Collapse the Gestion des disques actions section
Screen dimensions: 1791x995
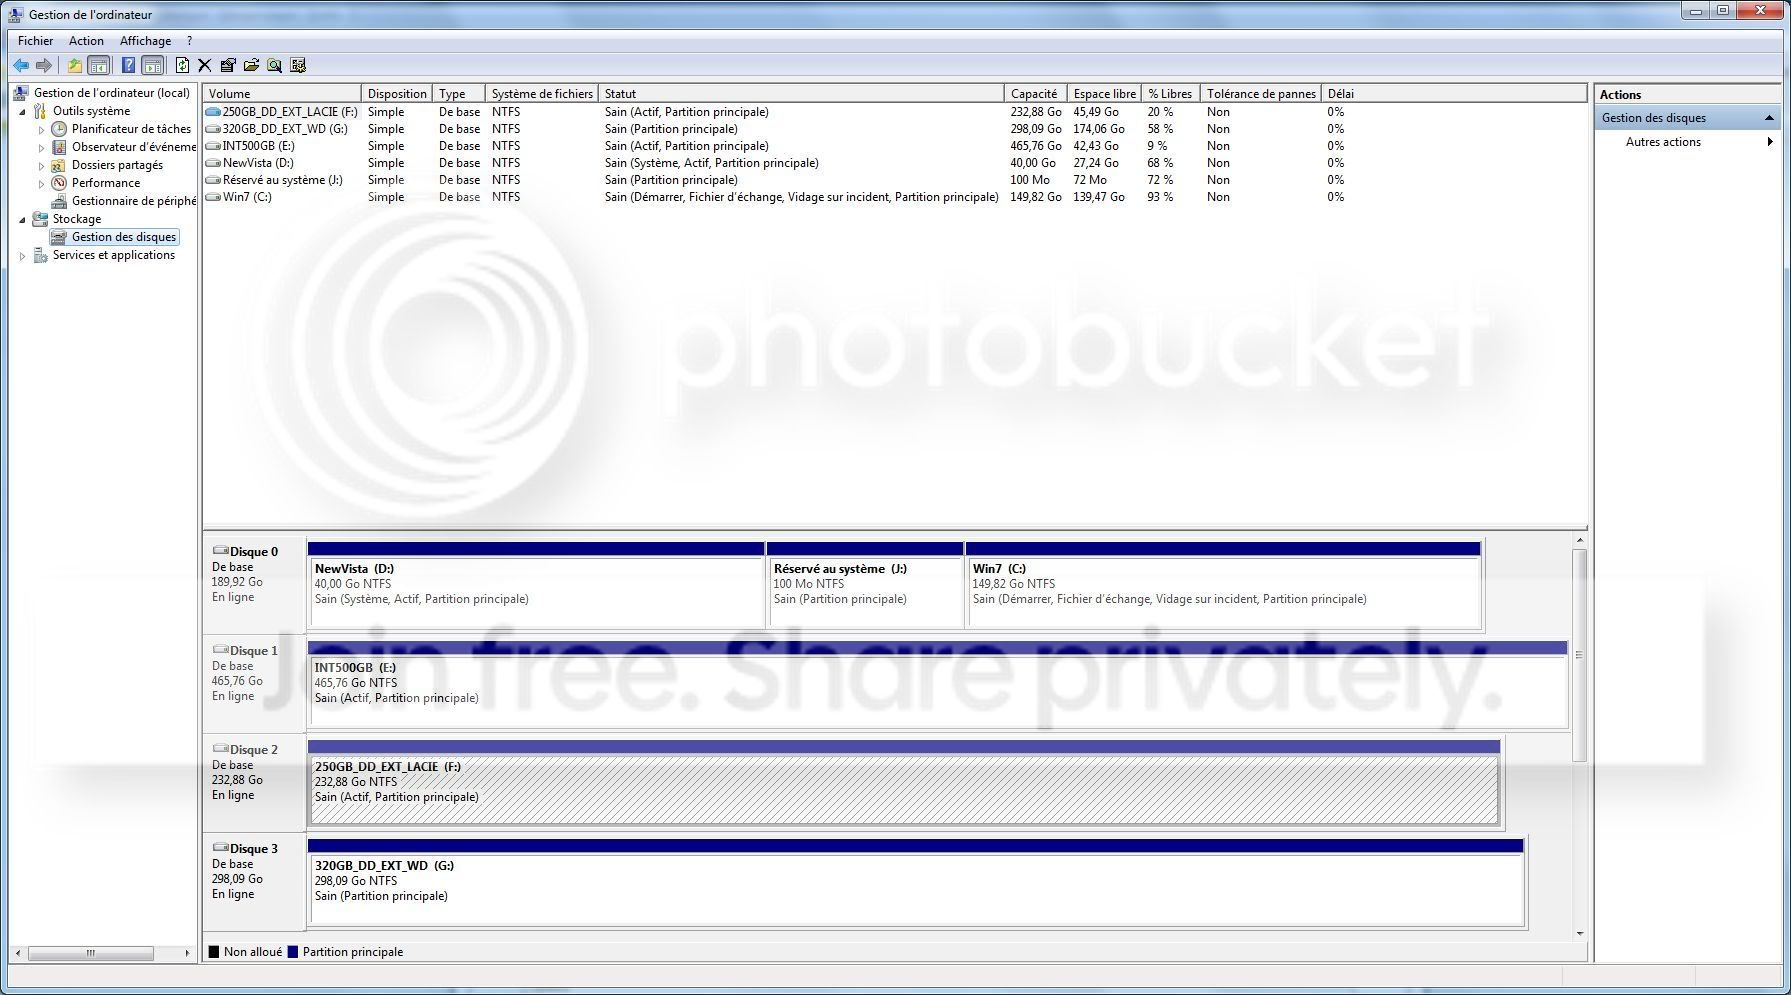[x=1769, y=118]
